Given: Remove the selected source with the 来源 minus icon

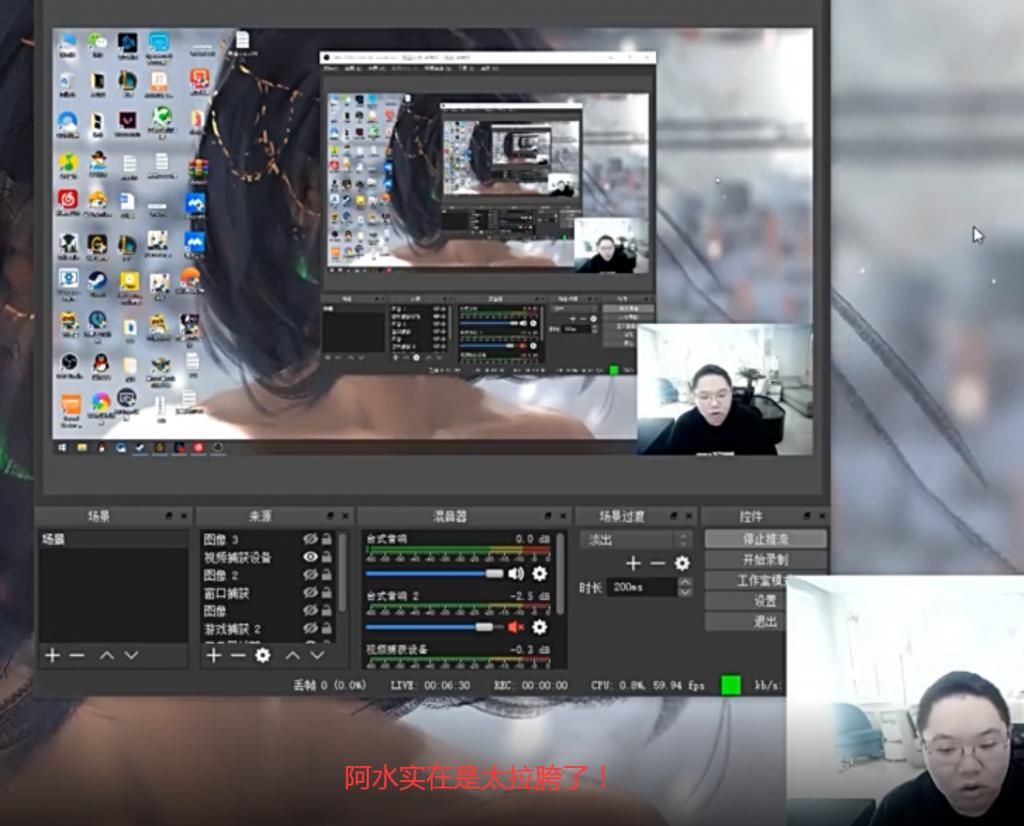Looking at the screenshot, I should pyautogui.click(x=238, y=655).
